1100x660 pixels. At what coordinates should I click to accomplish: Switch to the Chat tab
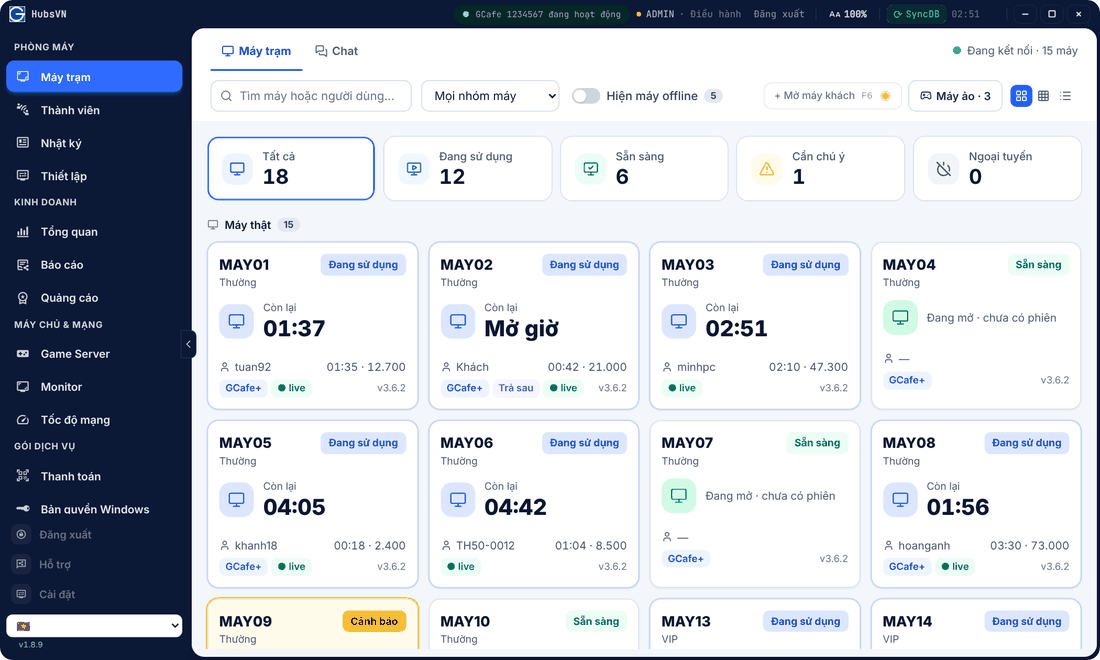(x=337, y=51)
